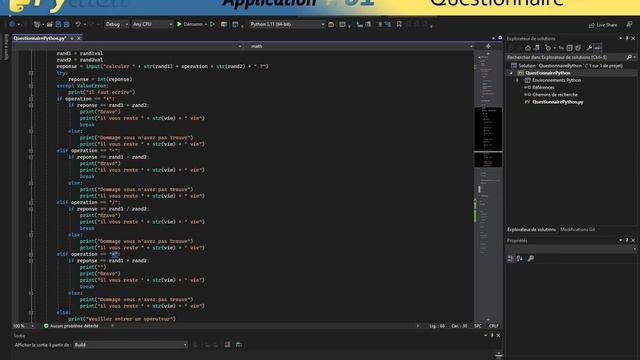Viewport: 640px width, 360px height.
Task: Open the Afficher la sortie Build dropdown
Action: click(131, 345)
